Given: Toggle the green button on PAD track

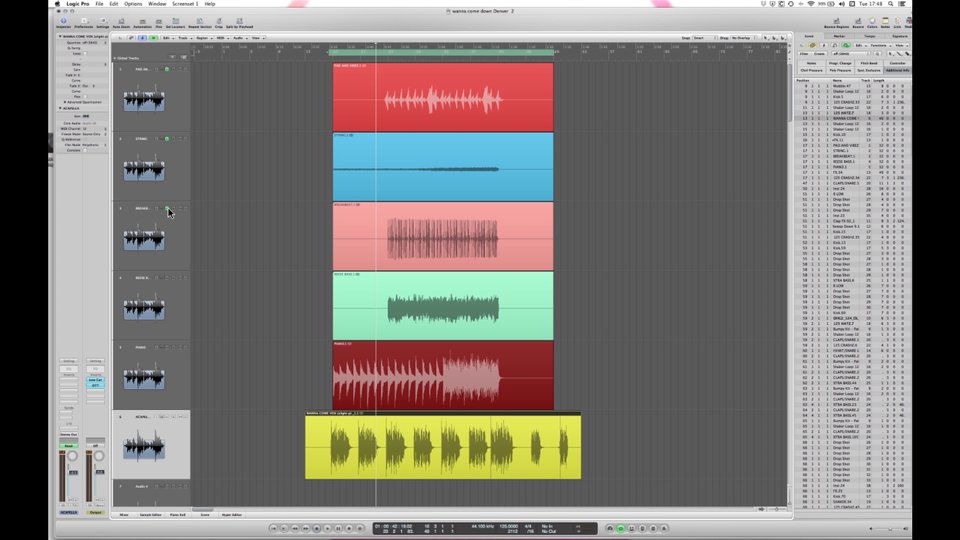Looking at the screenshot, I should [167, 69].
